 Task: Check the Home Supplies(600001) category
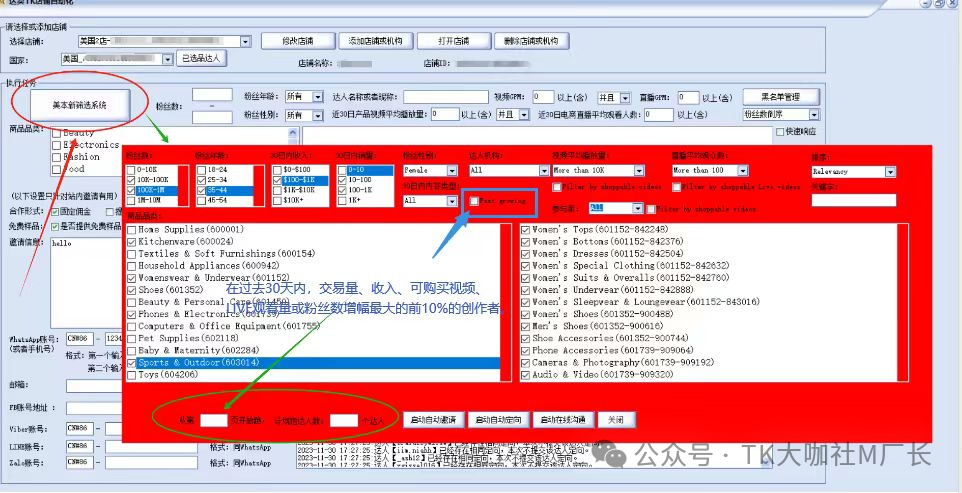pos(133,229)
